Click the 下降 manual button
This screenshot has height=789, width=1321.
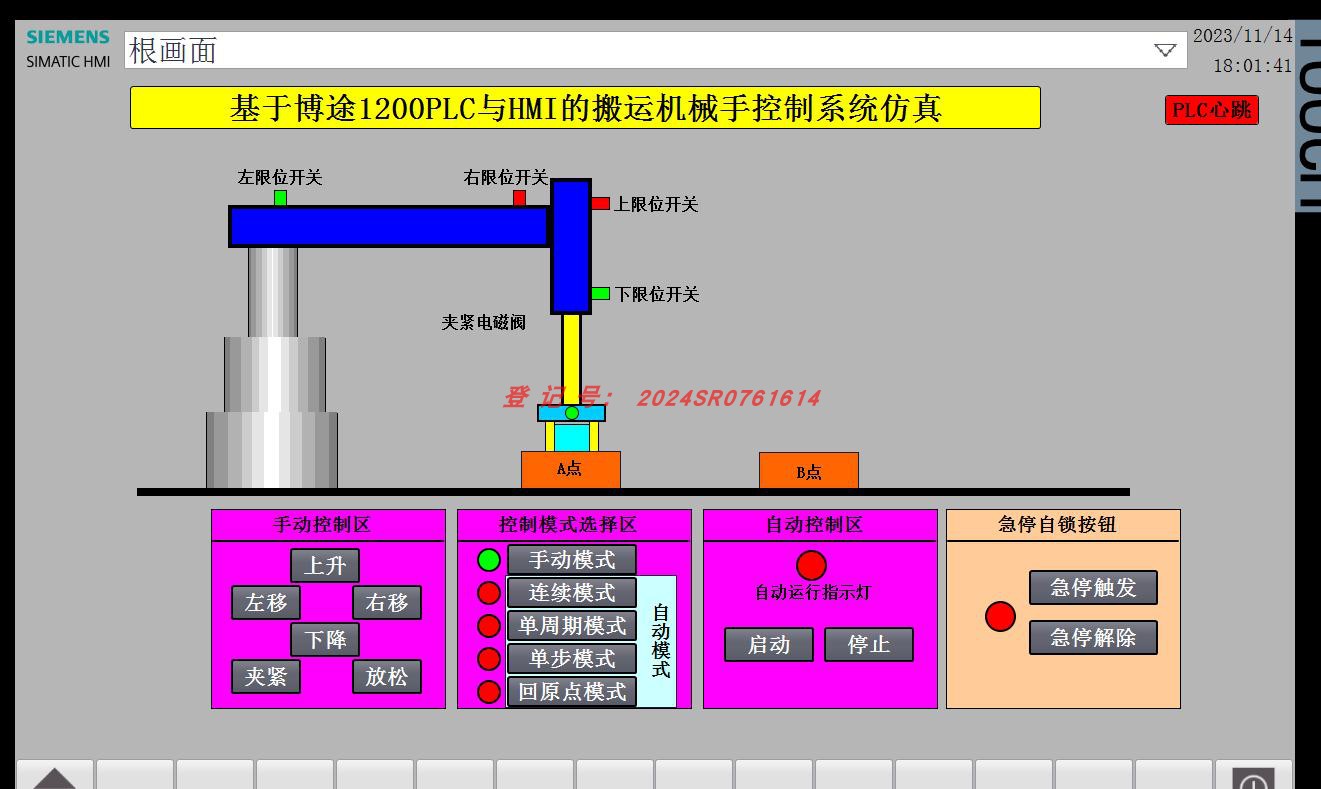coord(325,640)
